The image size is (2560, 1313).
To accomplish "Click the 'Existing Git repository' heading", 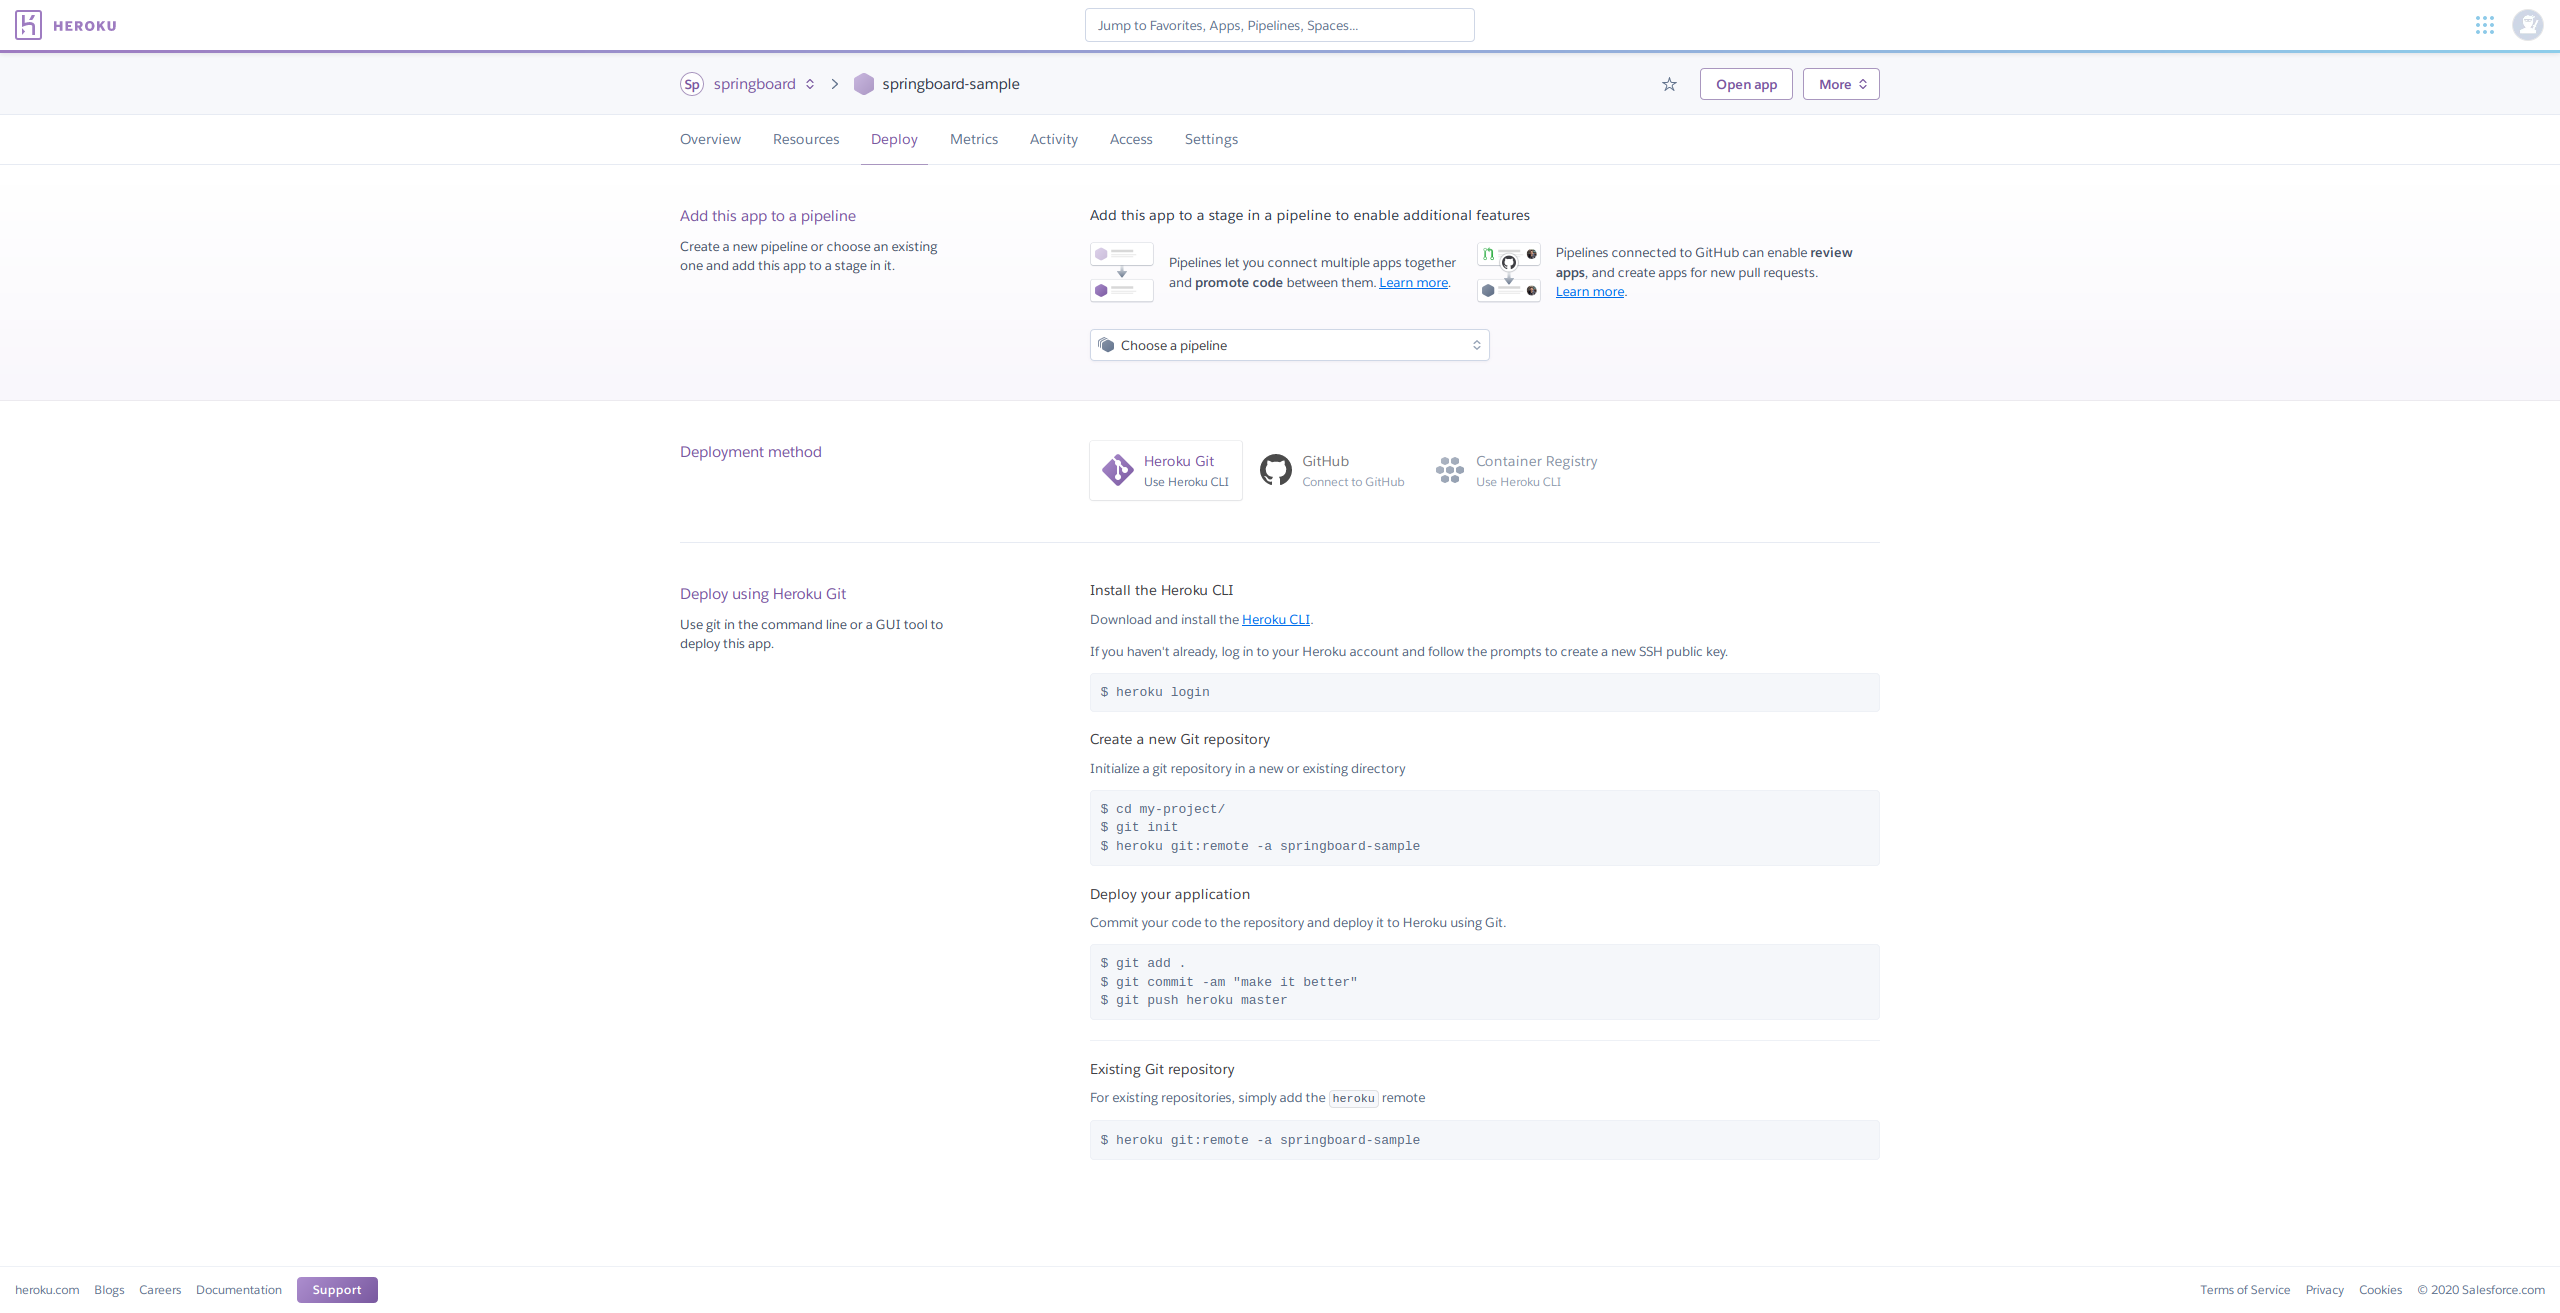I will click(x=1162, y=1069).
